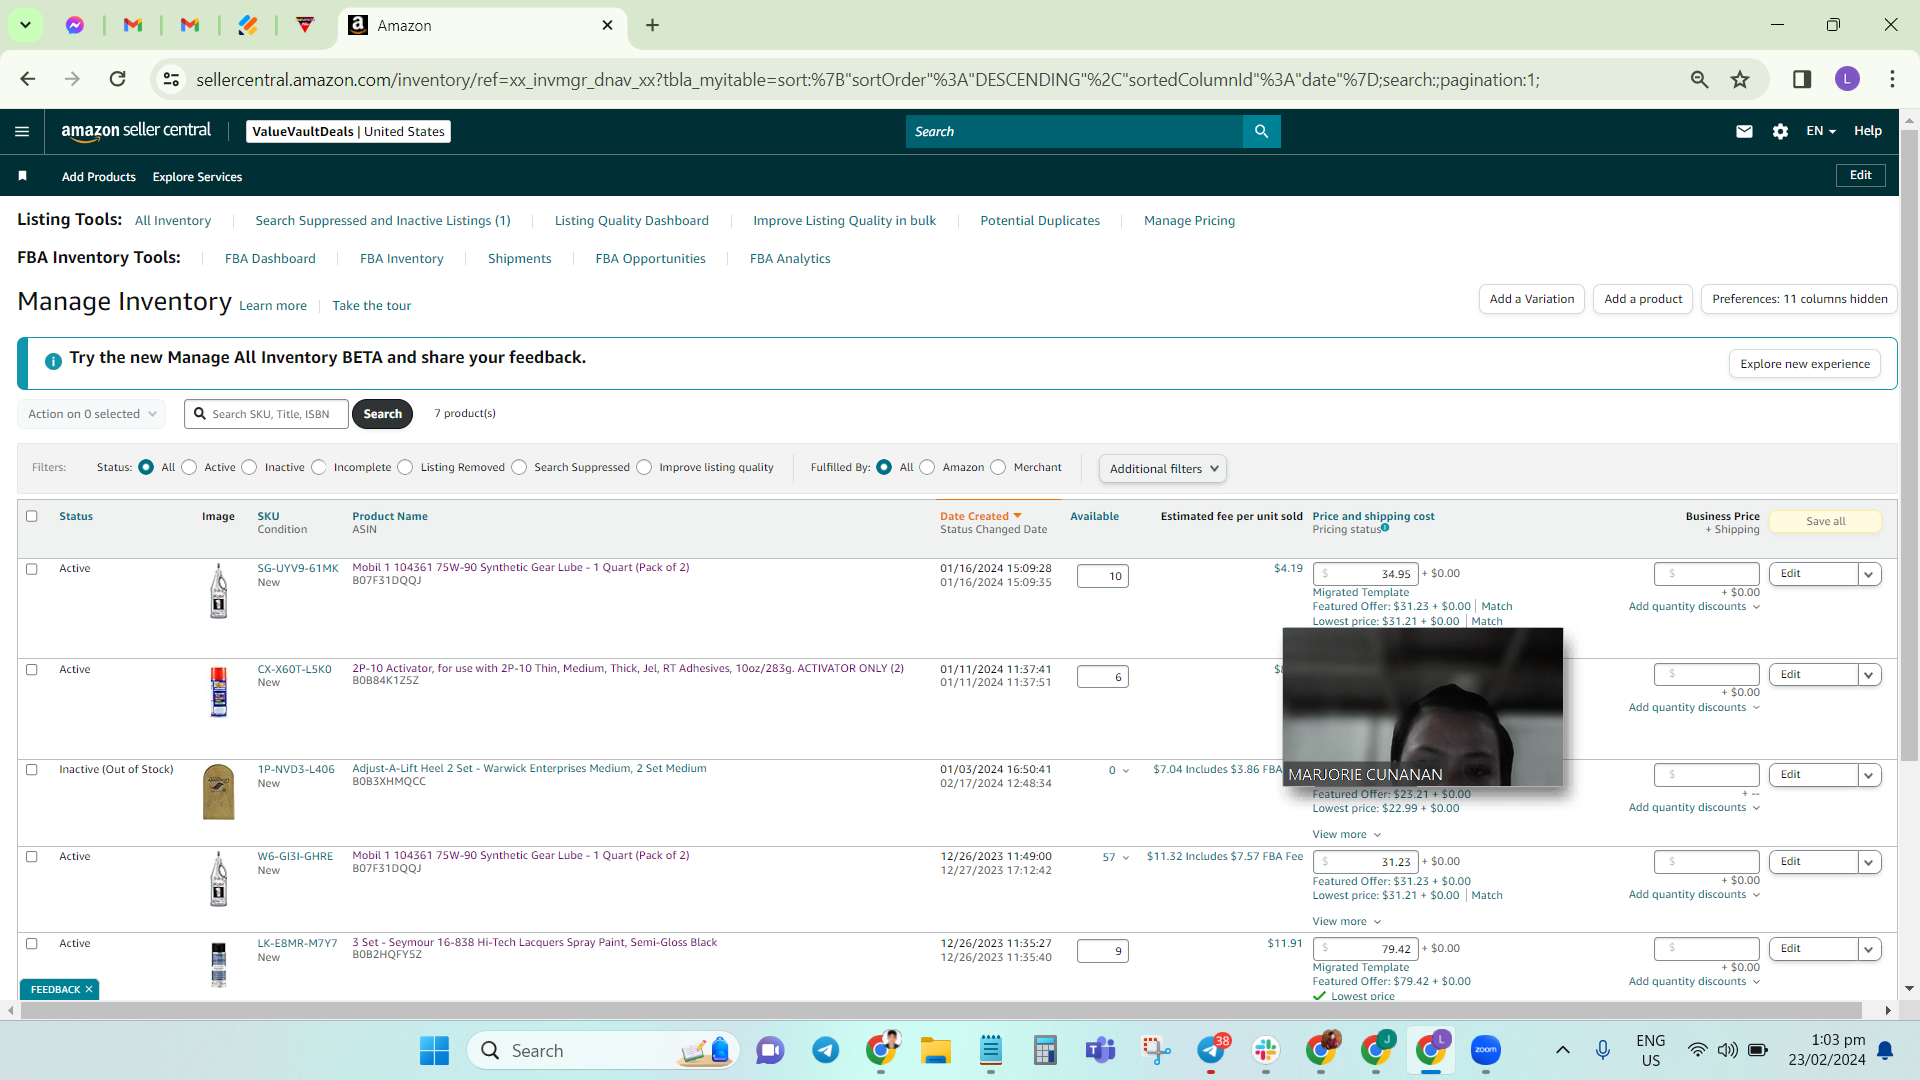1920x1080 pixels.
Task: Select the Active status filter
Action: (189, 467)
